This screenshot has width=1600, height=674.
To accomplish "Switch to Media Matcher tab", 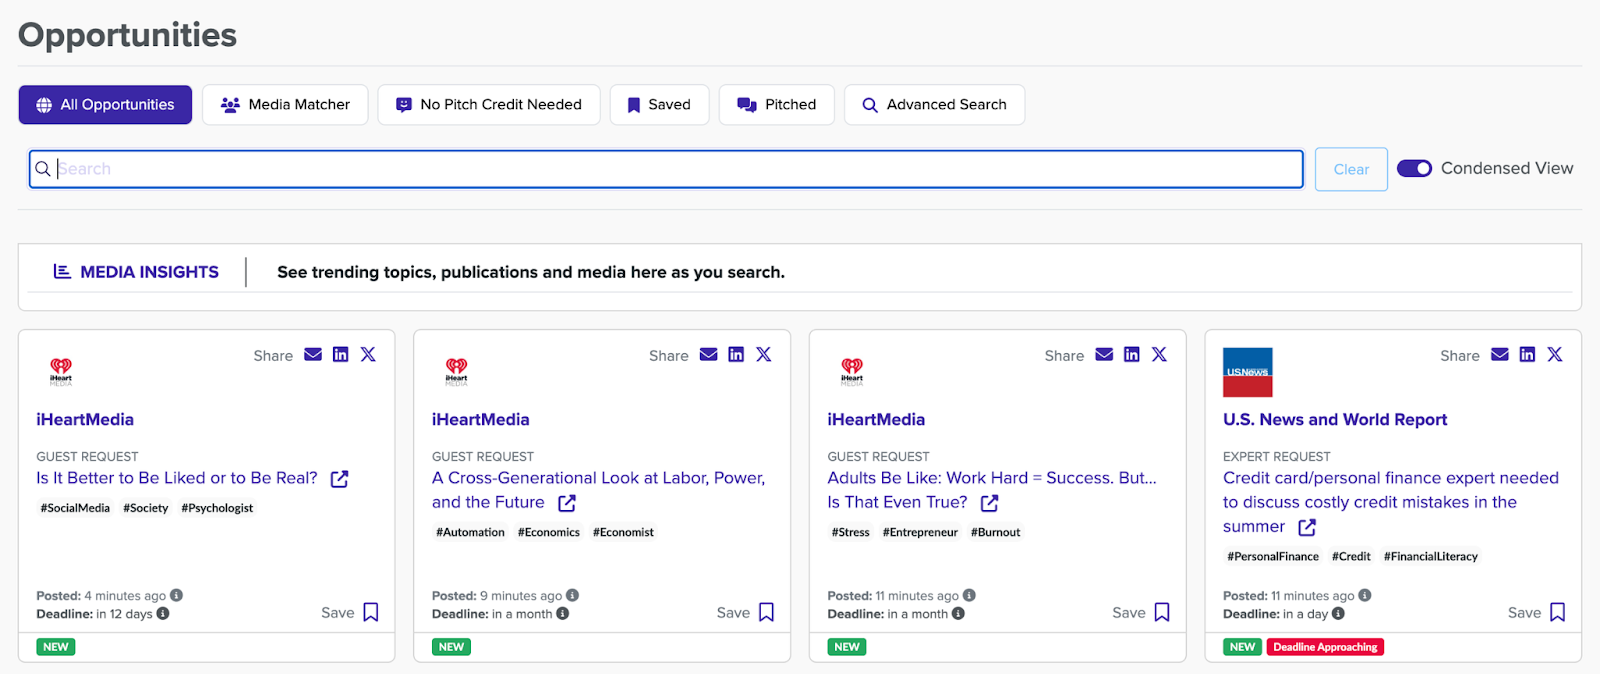I will coord(285,105).
